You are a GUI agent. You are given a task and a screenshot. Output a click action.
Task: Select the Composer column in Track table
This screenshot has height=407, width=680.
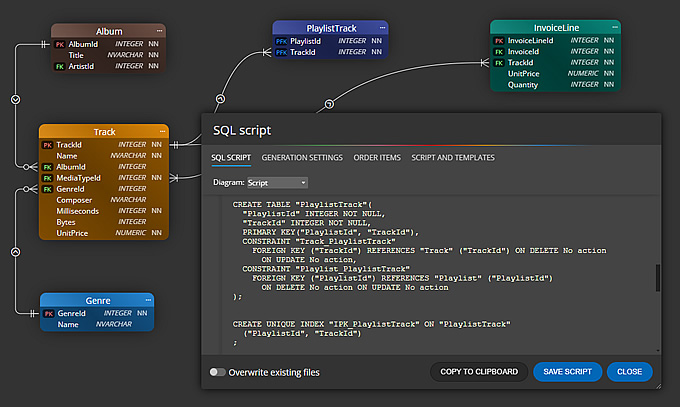coord(104,200)
